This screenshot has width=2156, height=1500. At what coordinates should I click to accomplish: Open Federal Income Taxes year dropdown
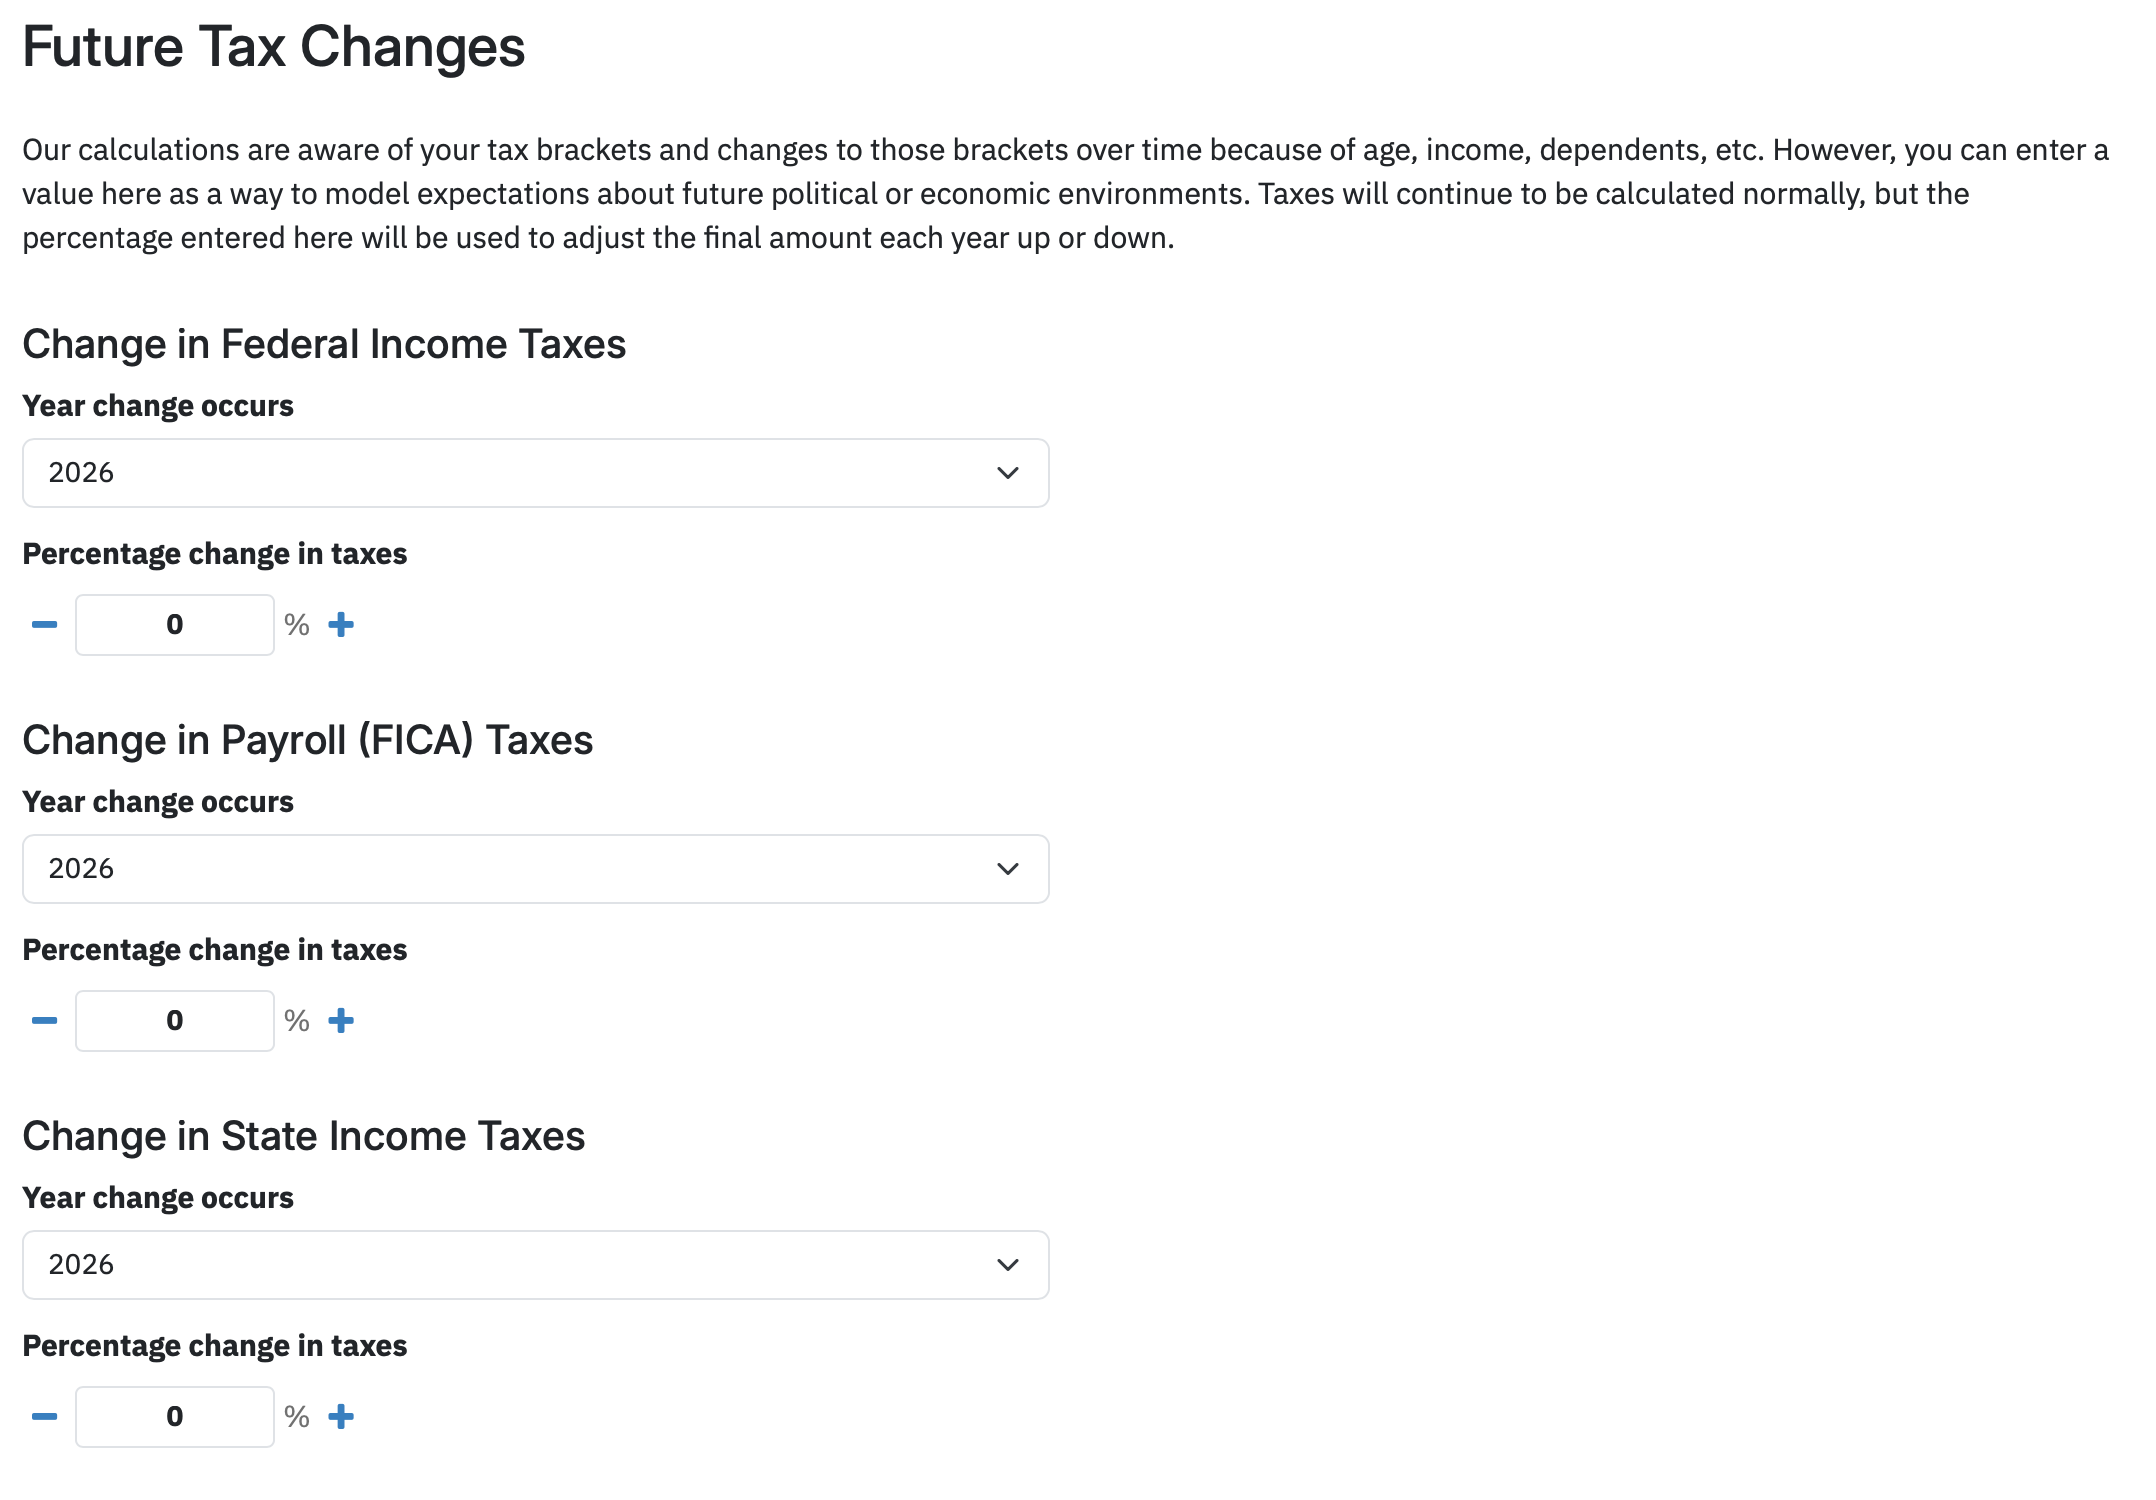click(x=536, y=473)
